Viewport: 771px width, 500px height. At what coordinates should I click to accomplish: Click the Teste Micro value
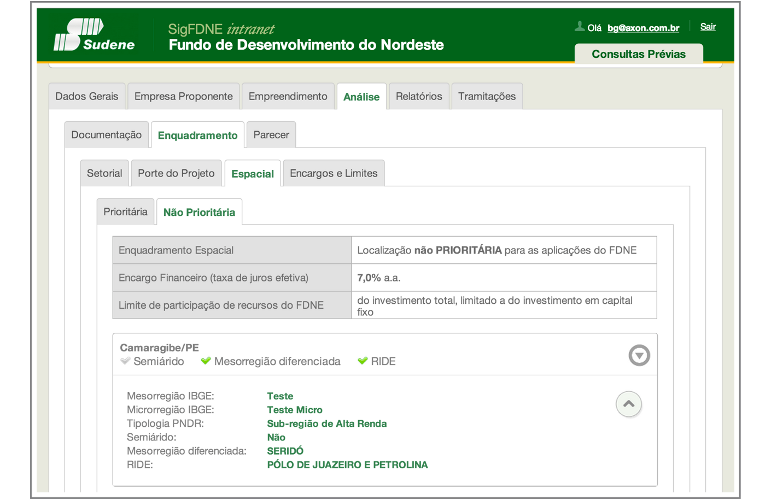tap(295, 410)
